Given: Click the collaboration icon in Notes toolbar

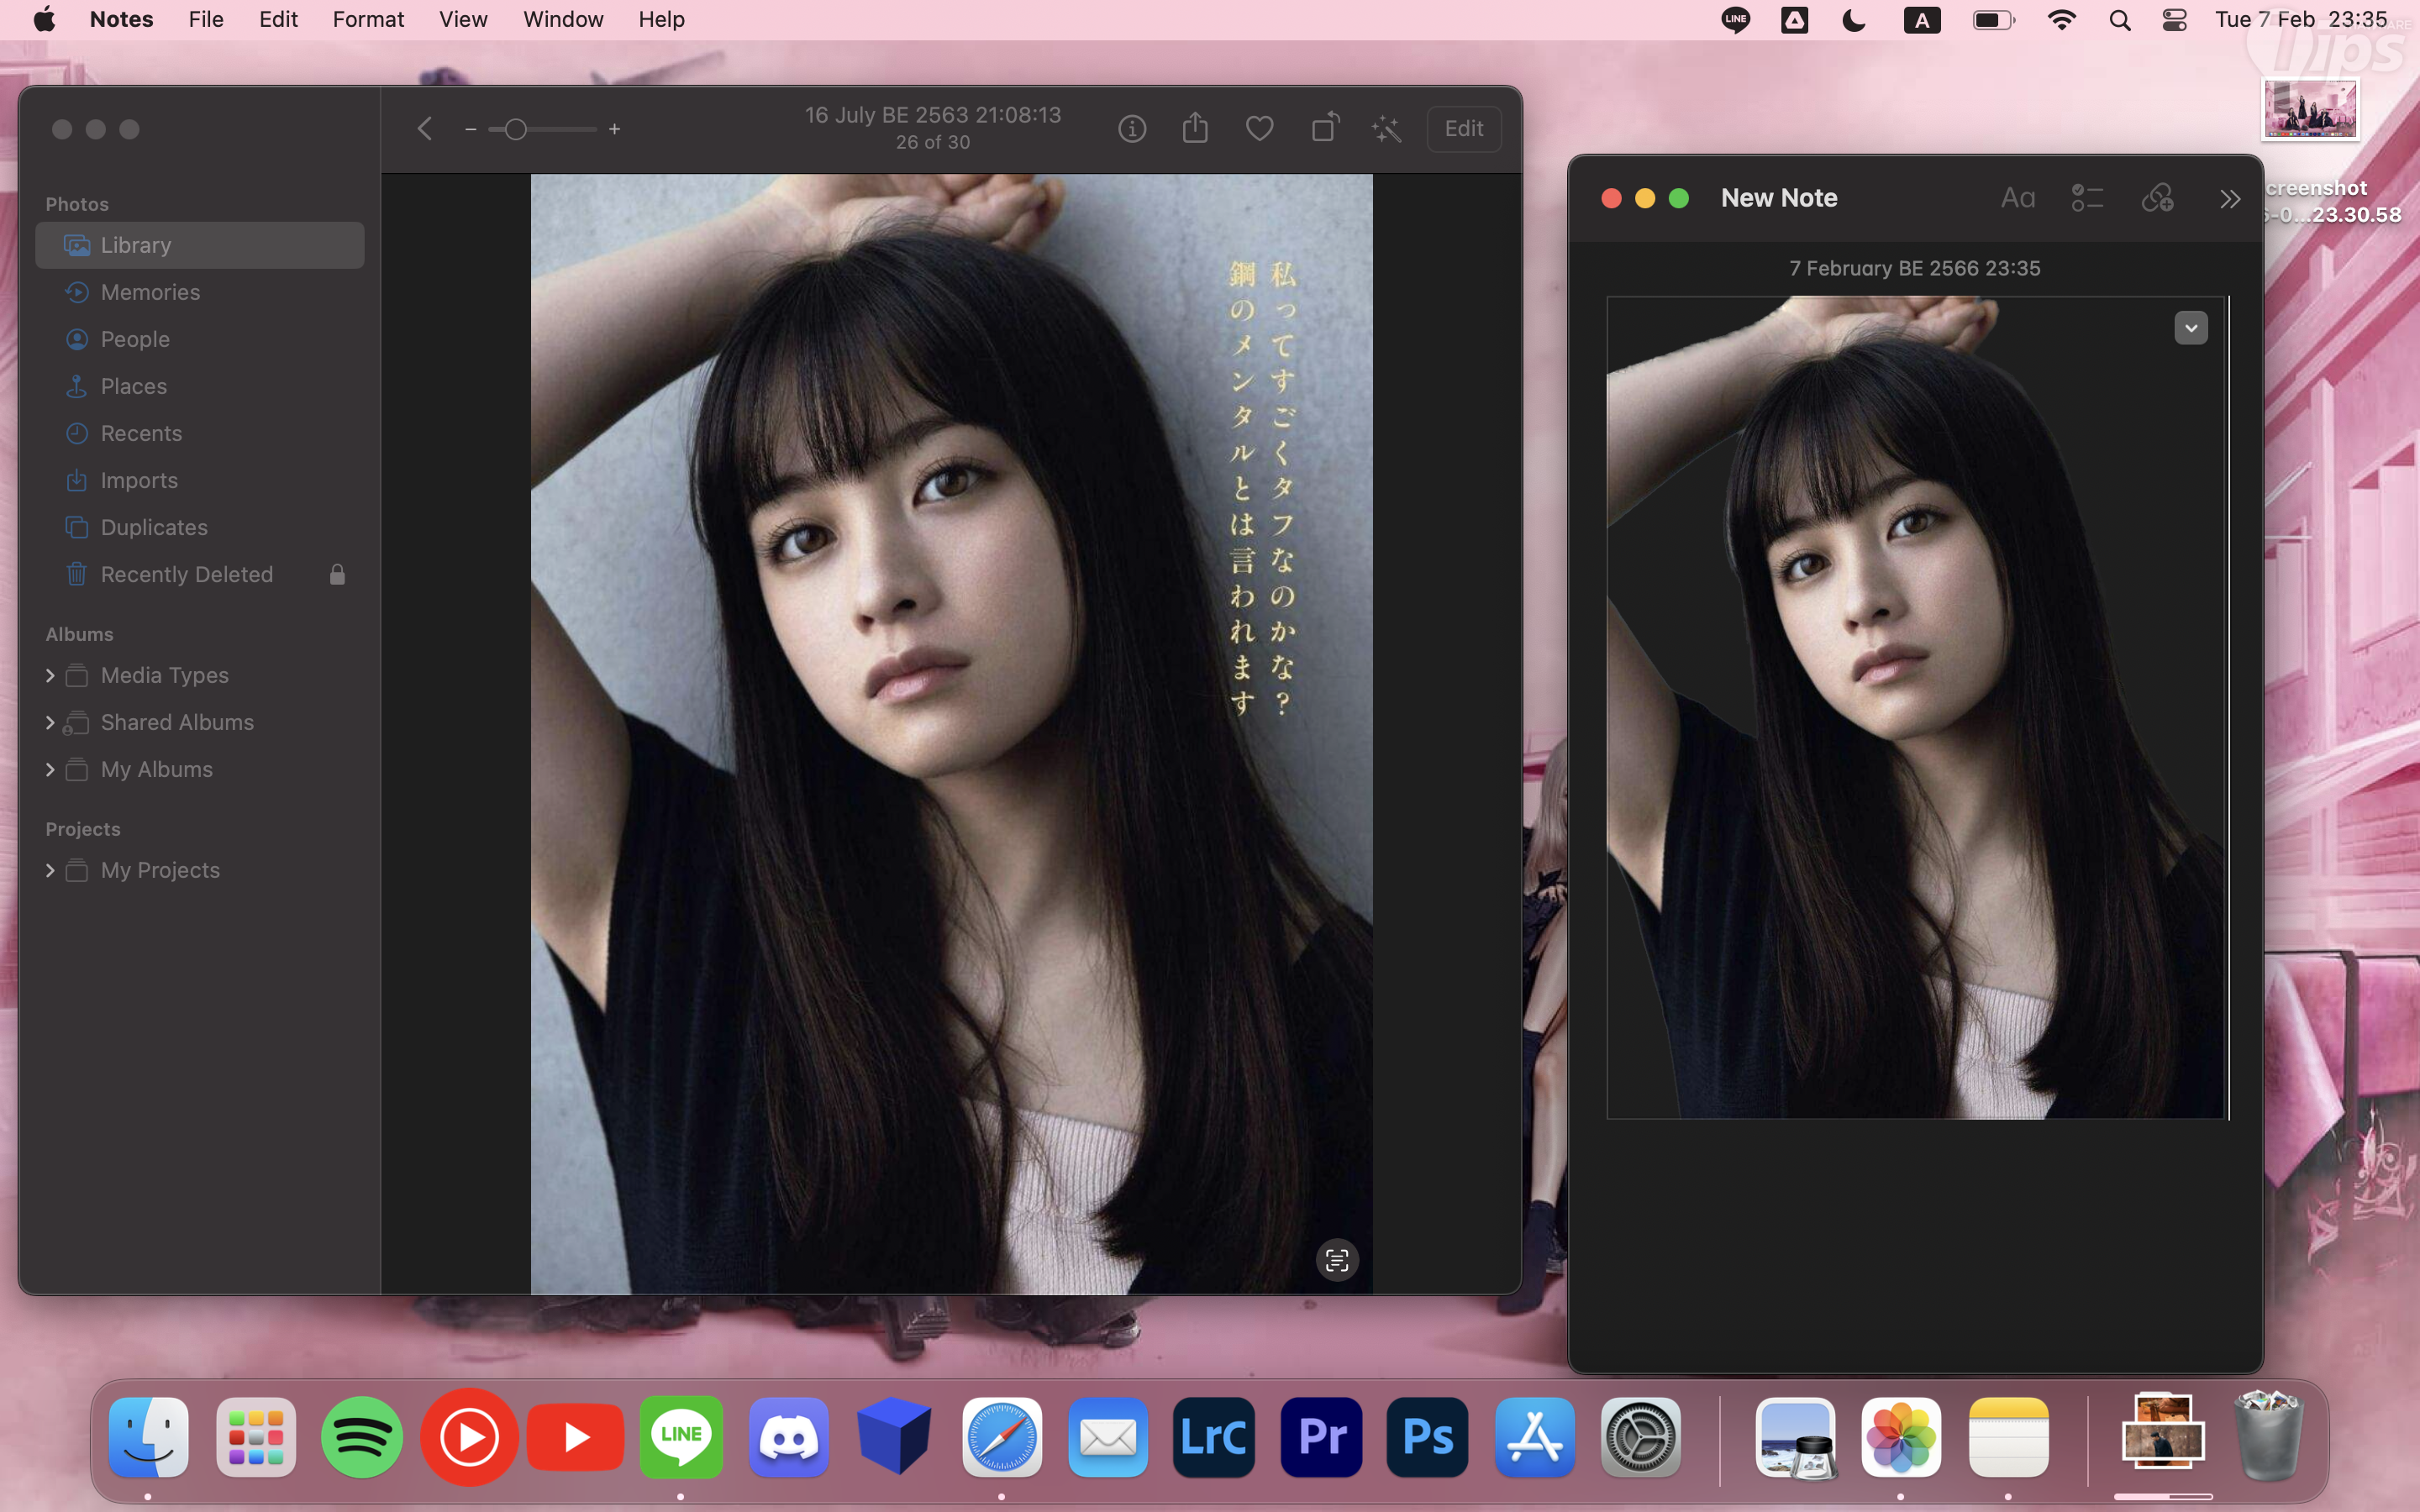Looking at the screenshot, I should (x=2157, y=198).
